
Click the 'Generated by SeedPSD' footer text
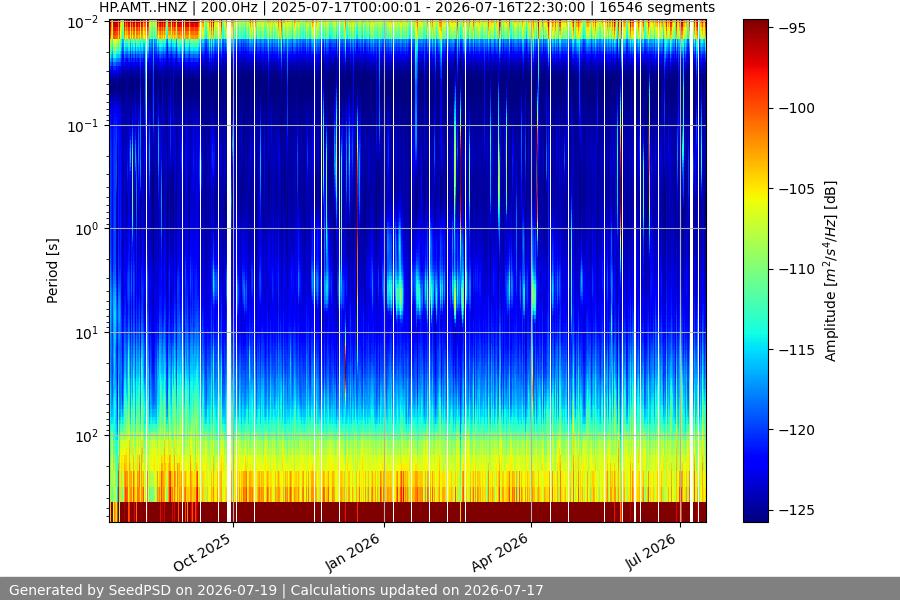[x=276, y=590]
